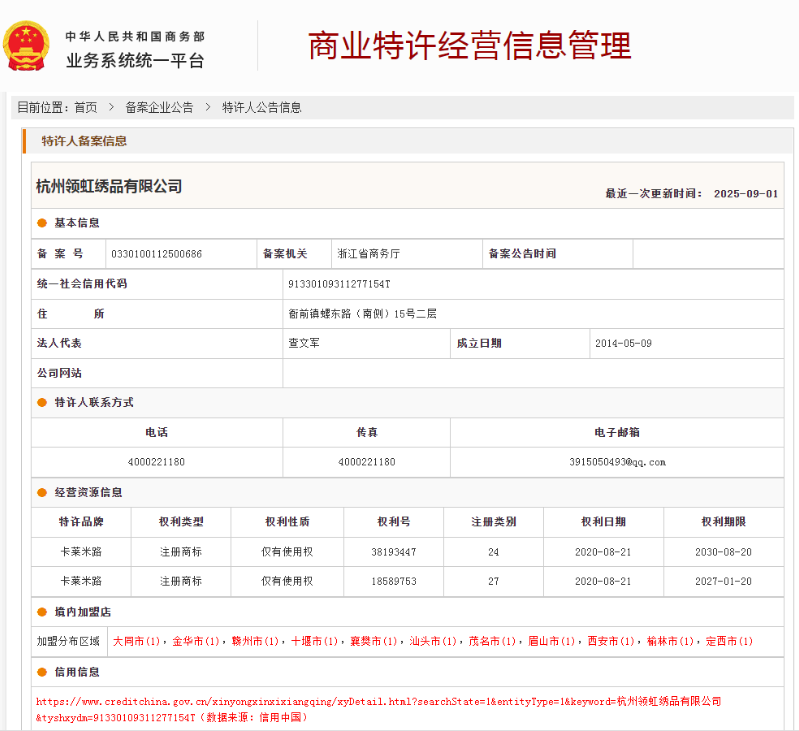Select the 大同市(1) franchise region link

point(136,641)
